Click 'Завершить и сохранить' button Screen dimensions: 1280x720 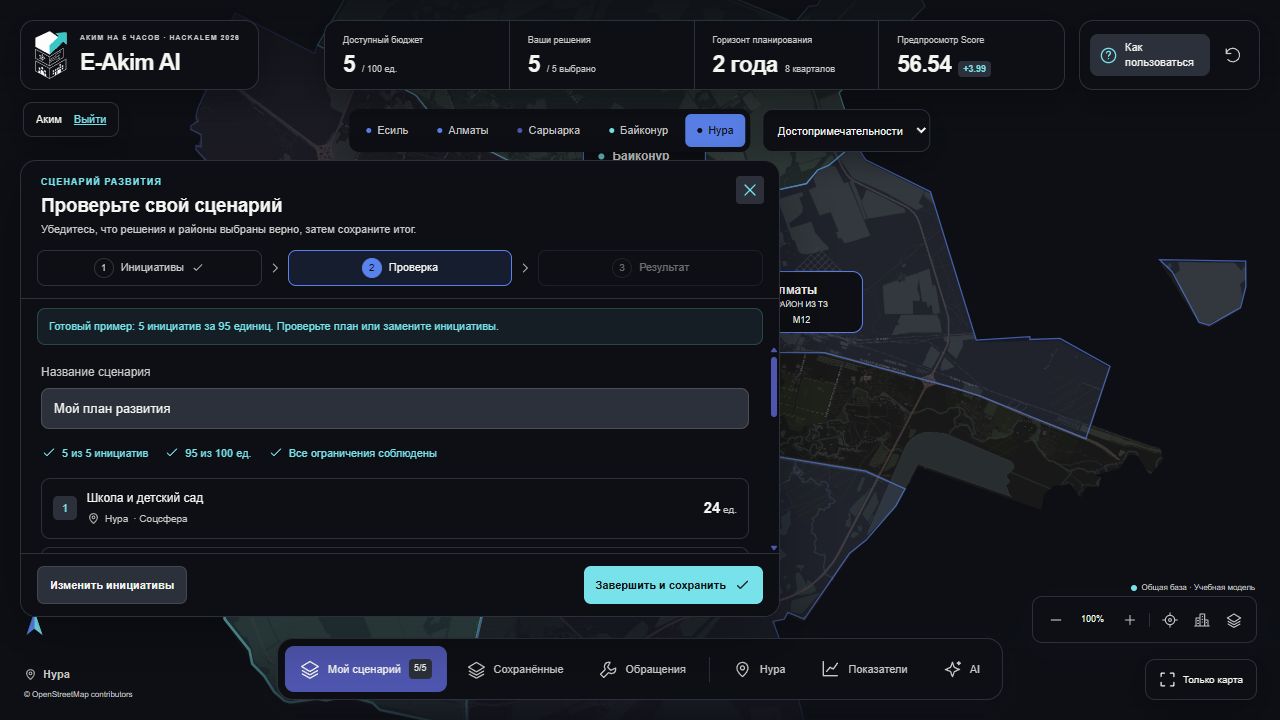[x=673, y=585]
